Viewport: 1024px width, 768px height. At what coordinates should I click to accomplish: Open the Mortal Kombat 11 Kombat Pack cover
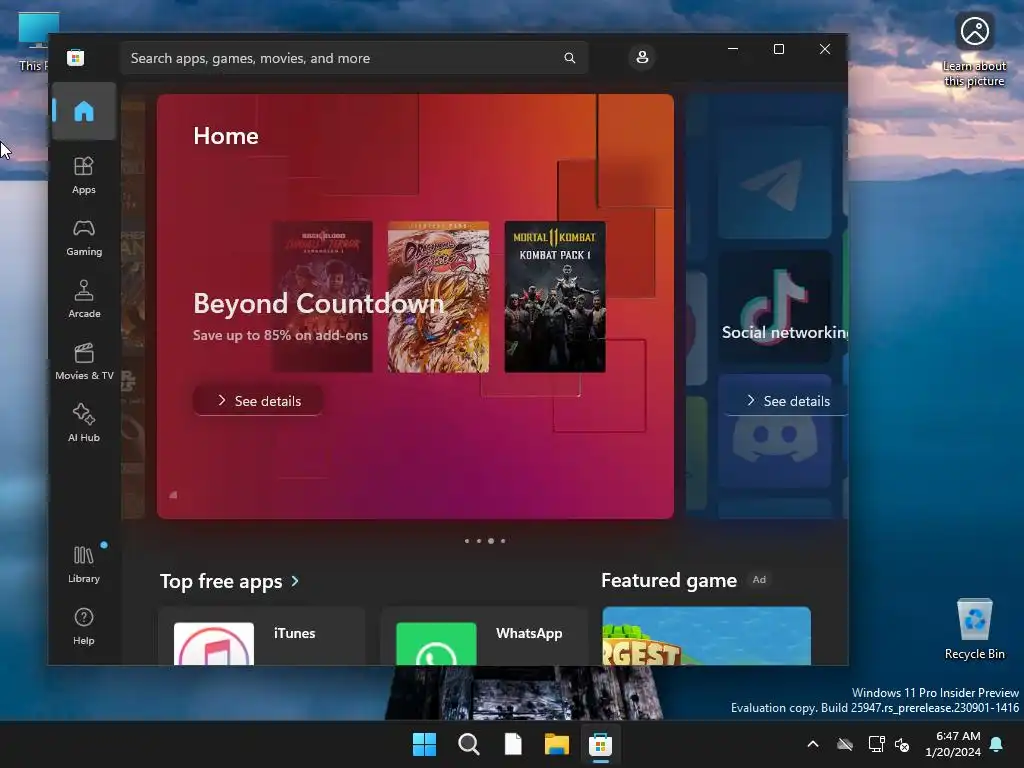pos(555,297)
